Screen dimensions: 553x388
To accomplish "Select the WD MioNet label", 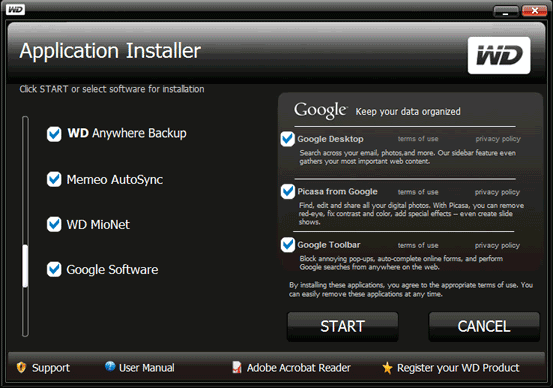I will click(98, 225).
